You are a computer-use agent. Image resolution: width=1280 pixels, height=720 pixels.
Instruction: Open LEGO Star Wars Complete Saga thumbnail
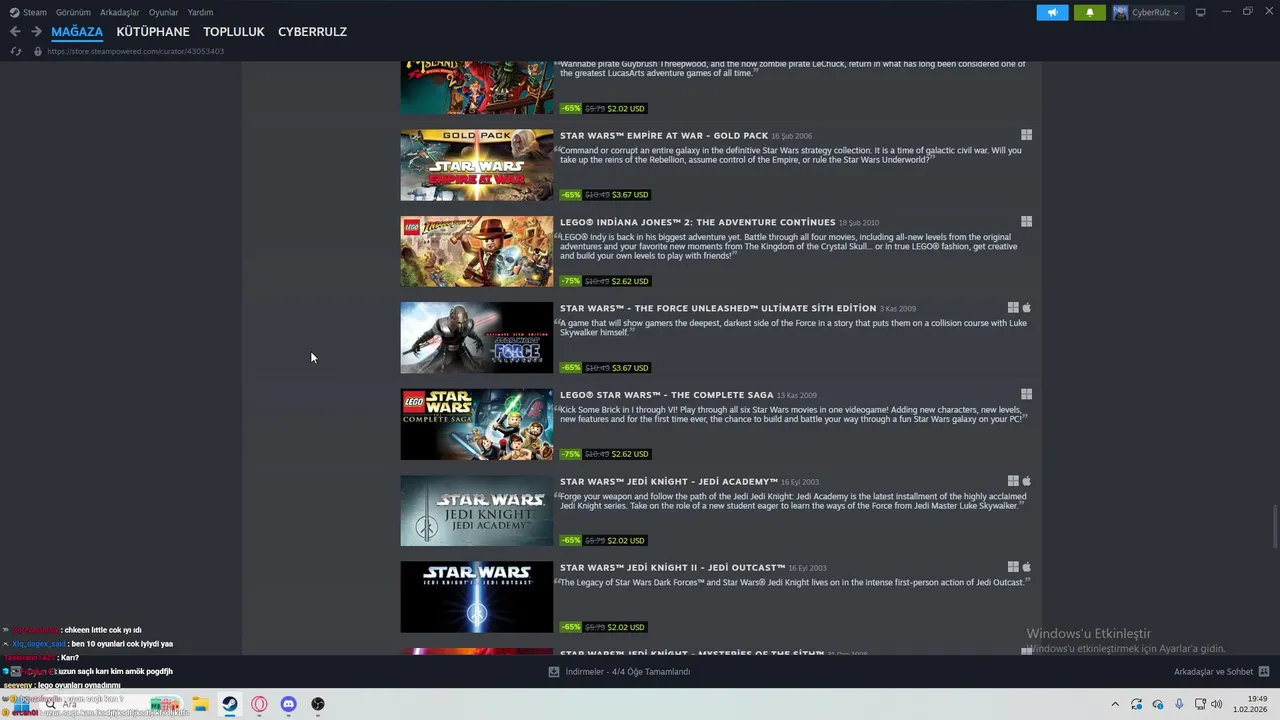pyautogui.click(x=476, y=424)
